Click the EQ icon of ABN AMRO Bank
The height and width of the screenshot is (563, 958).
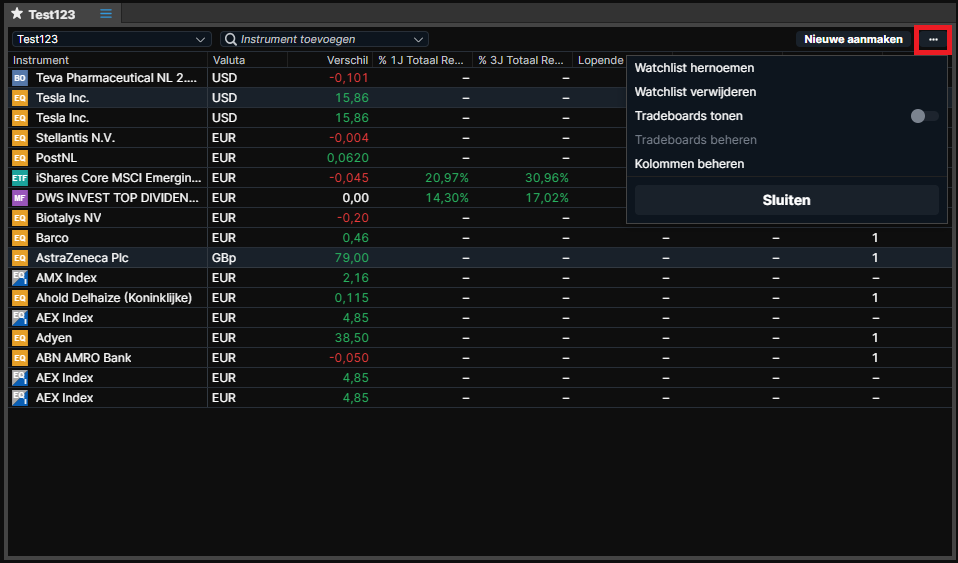20,358
